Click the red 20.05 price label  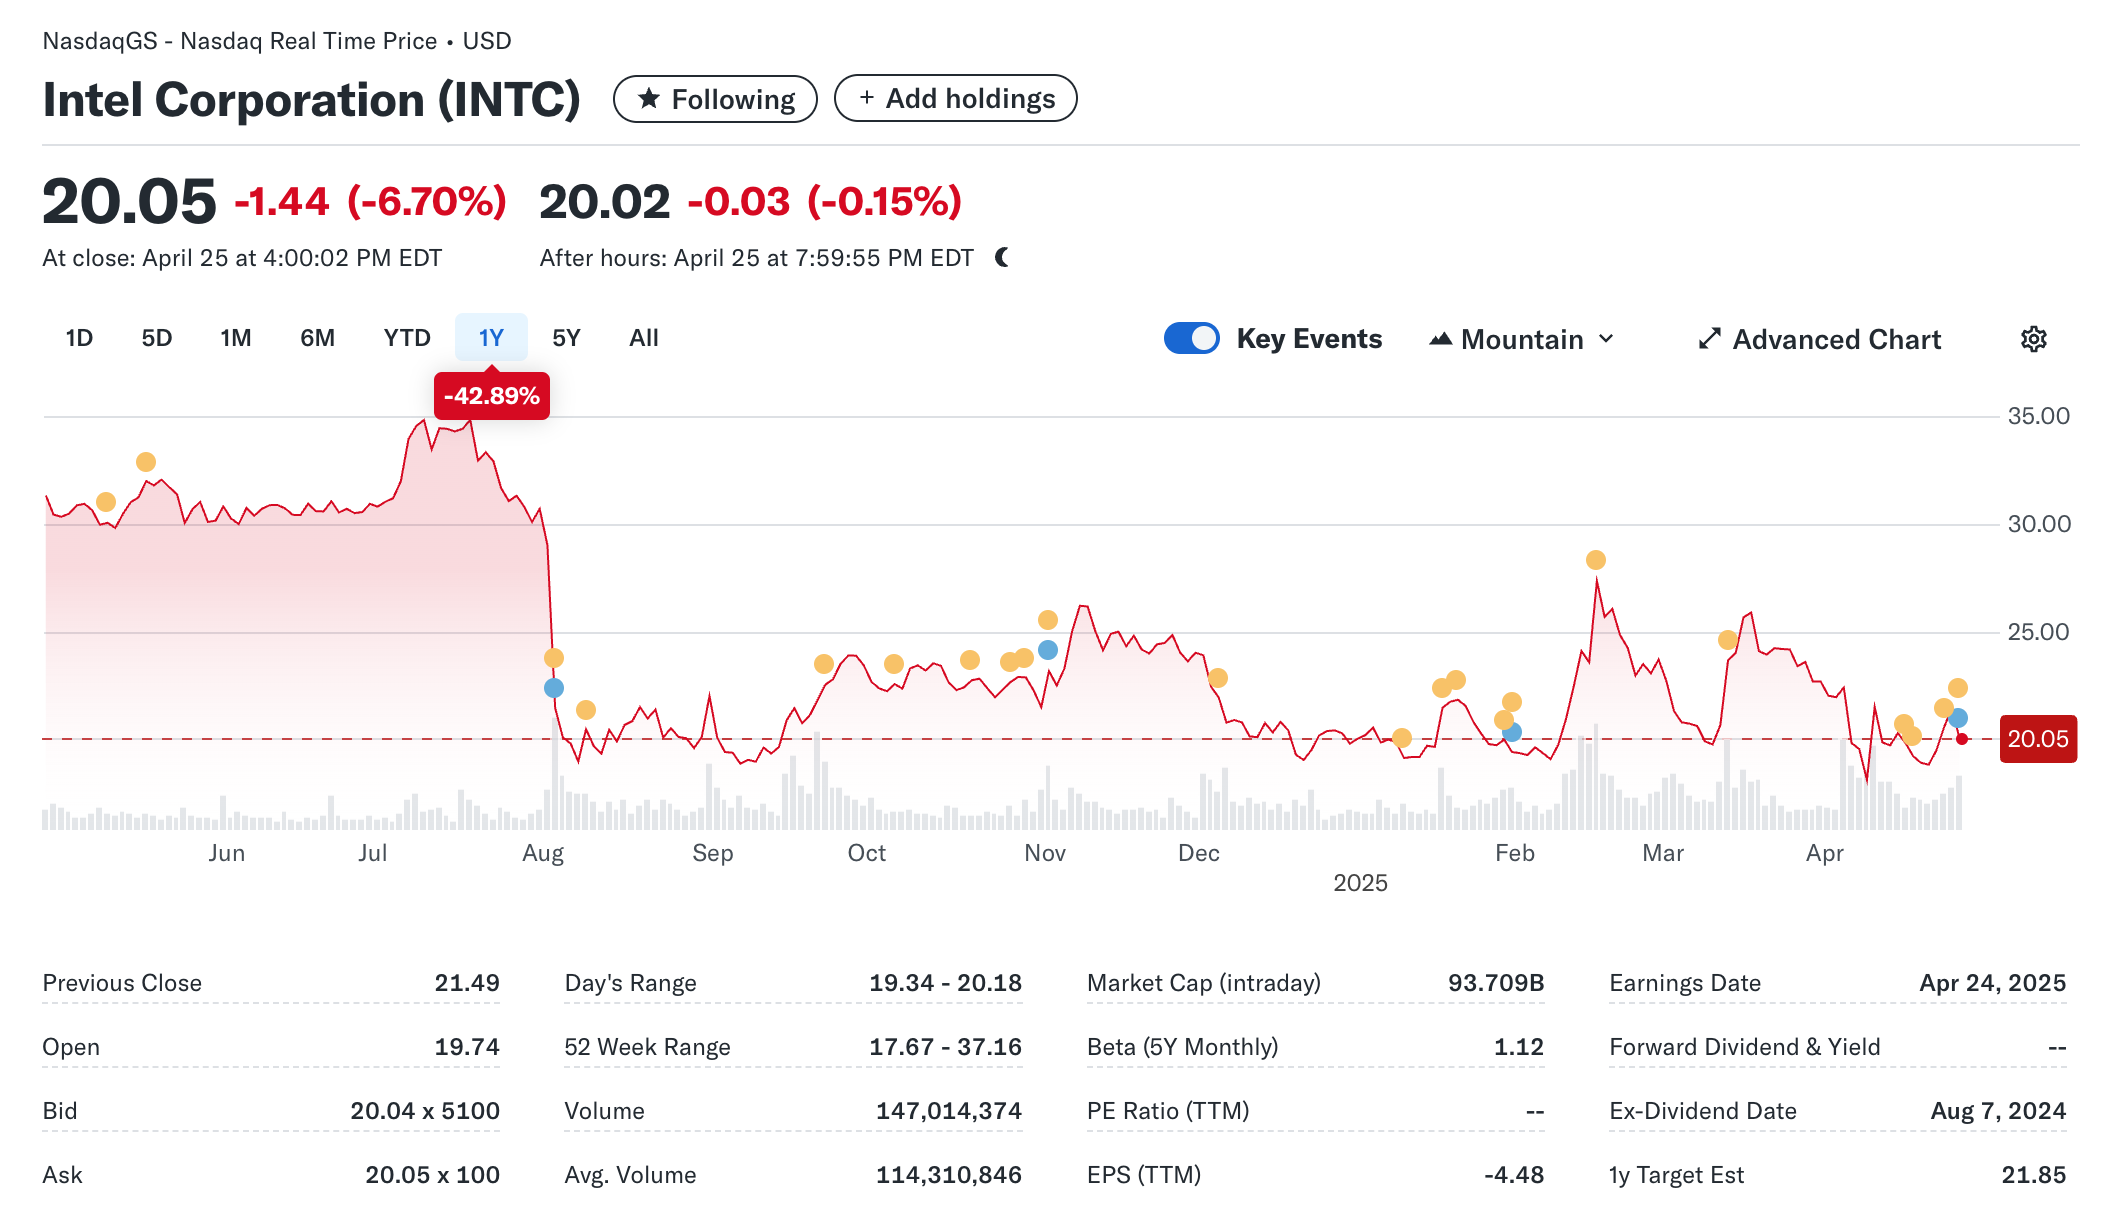tap(2037, 739)
